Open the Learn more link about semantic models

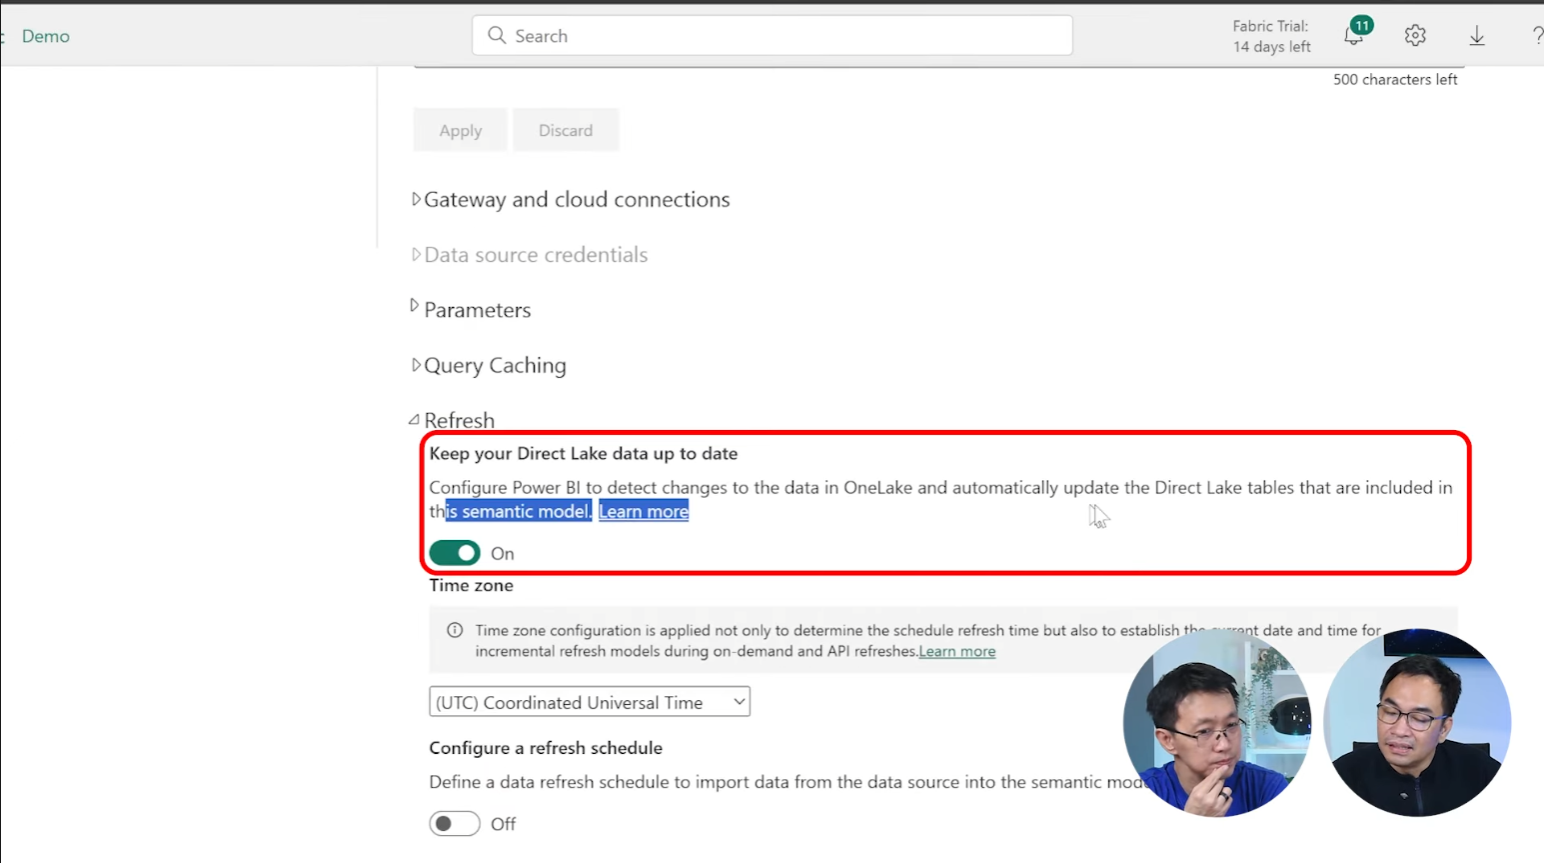pyautogui.click(x=643, y=511)
